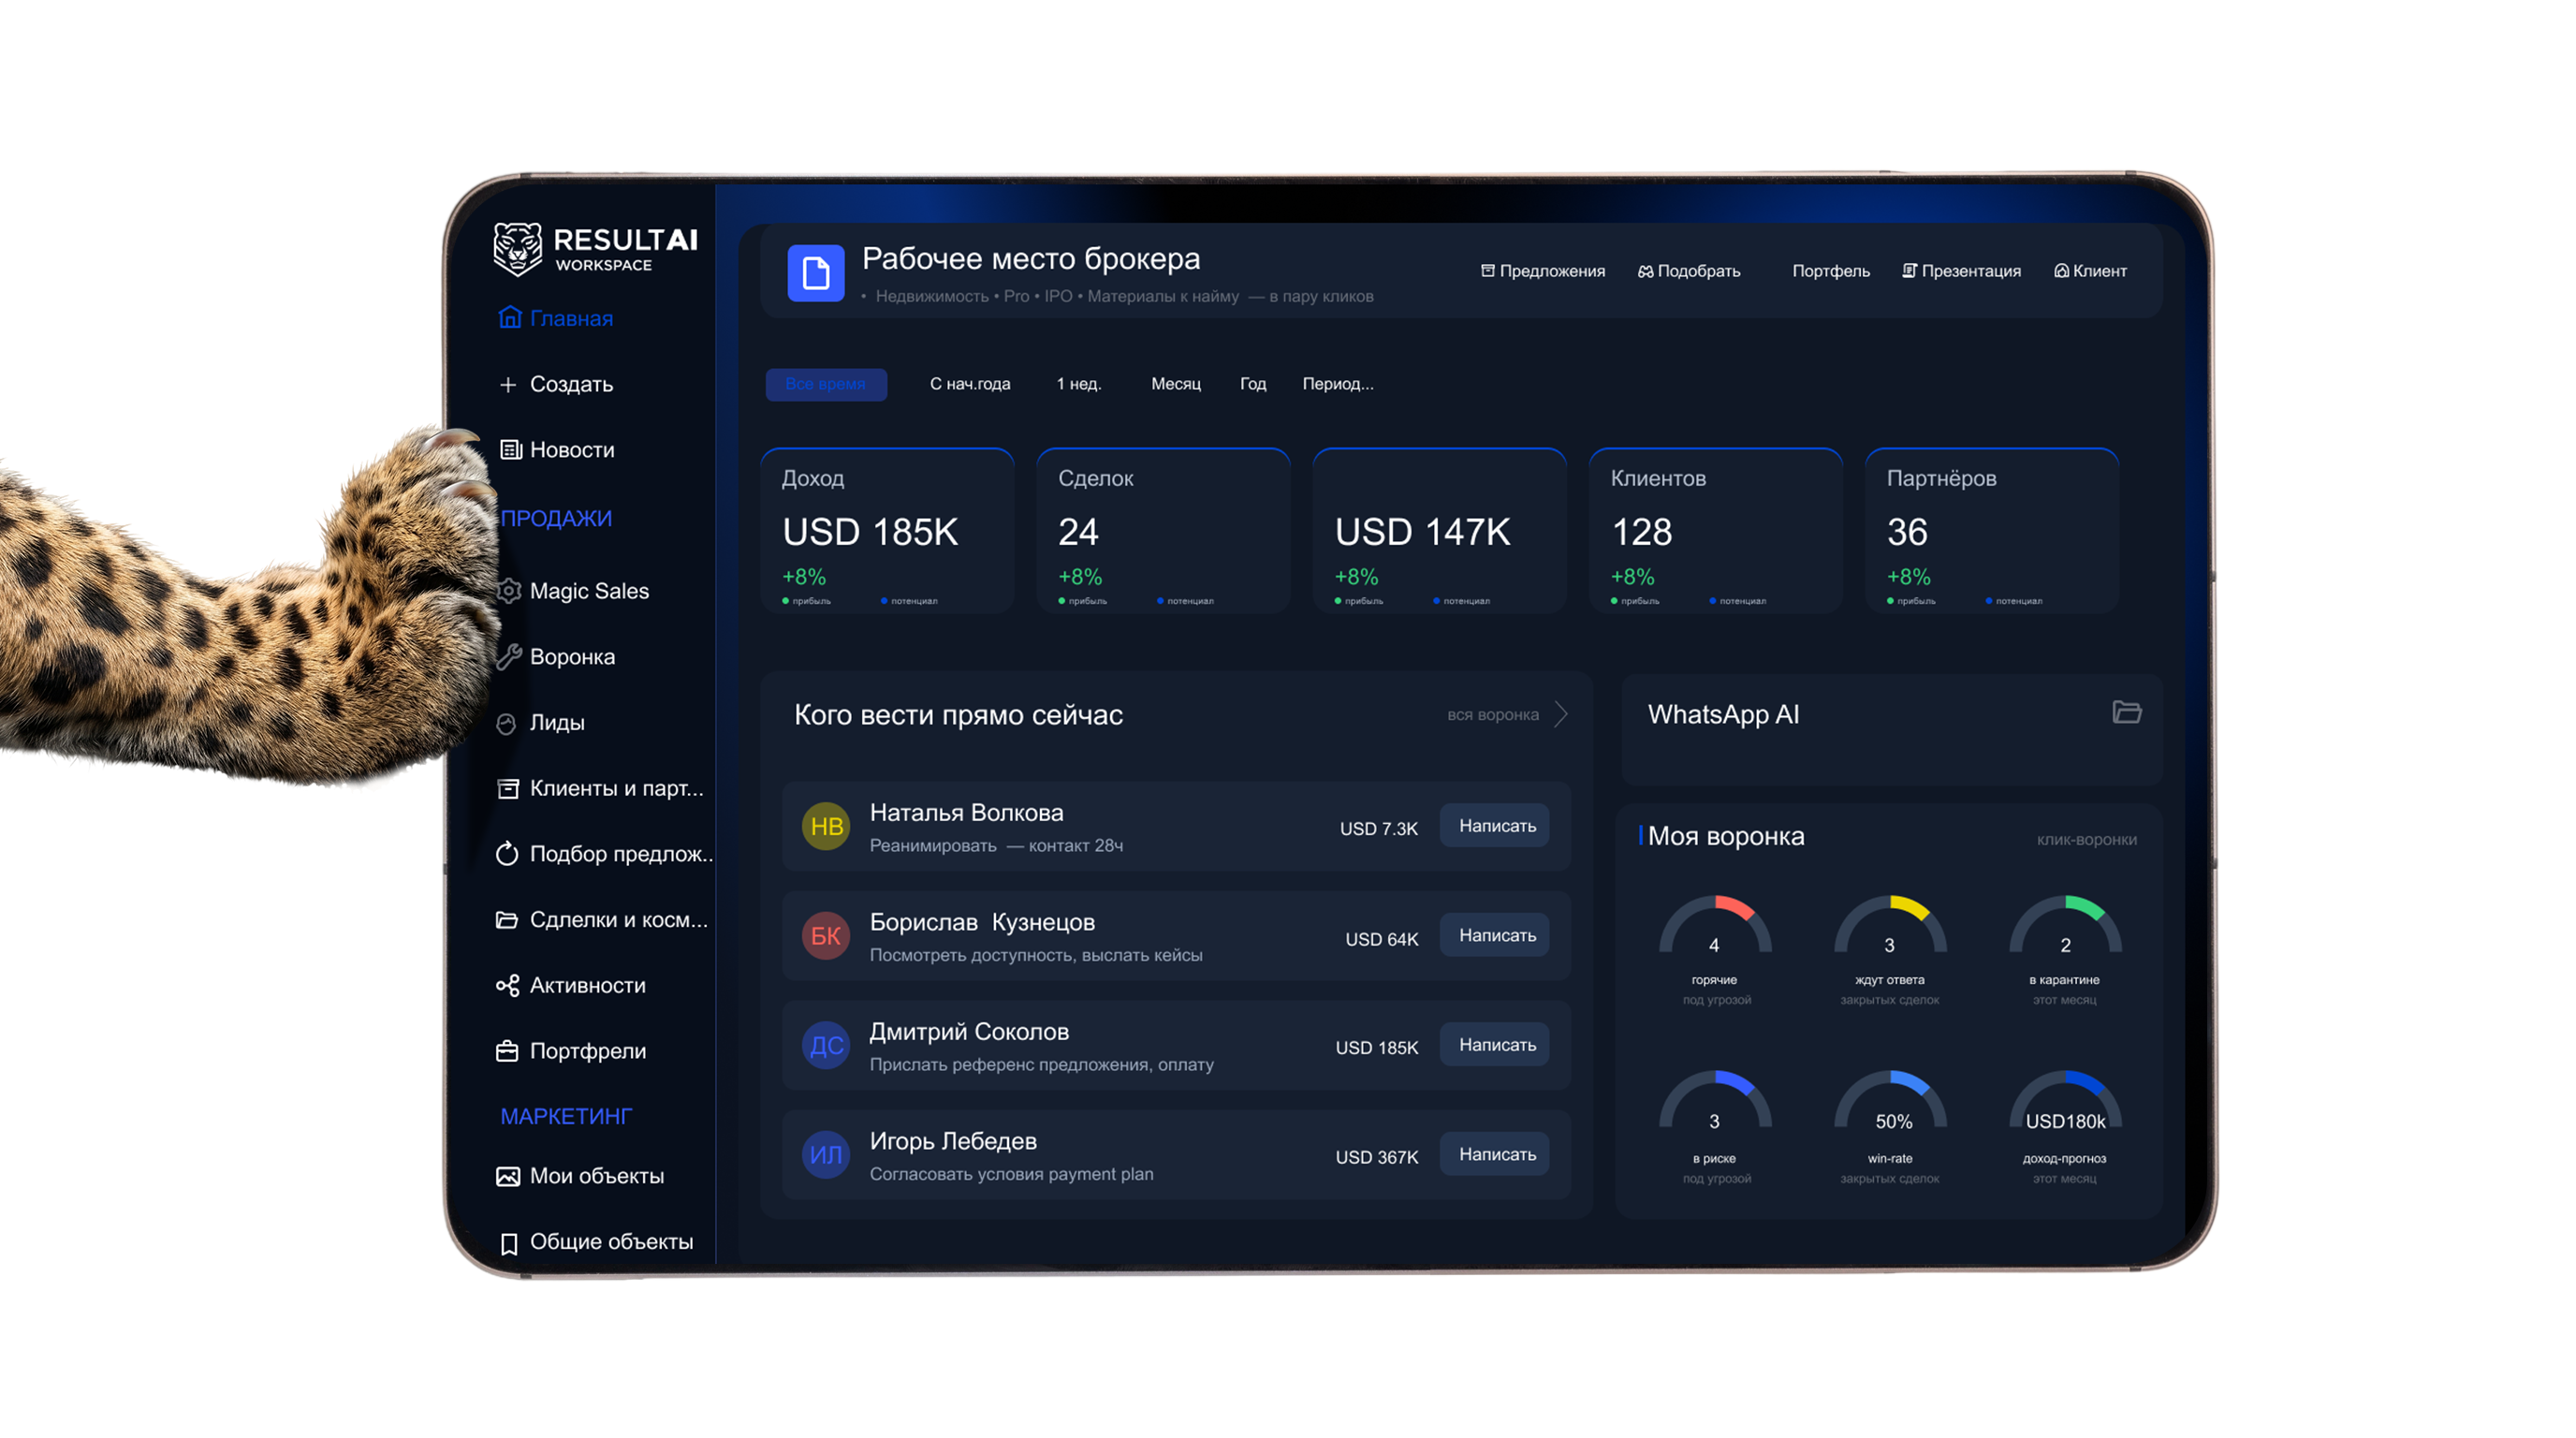Open the Период... custom range picker

[x=1338, y=384]
